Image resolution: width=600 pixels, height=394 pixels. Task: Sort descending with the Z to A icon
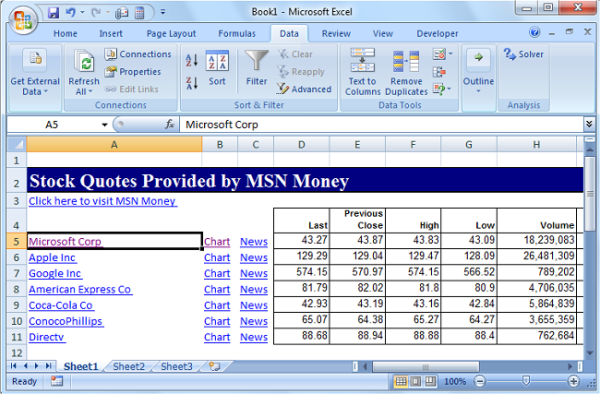(x=191, y=83)
